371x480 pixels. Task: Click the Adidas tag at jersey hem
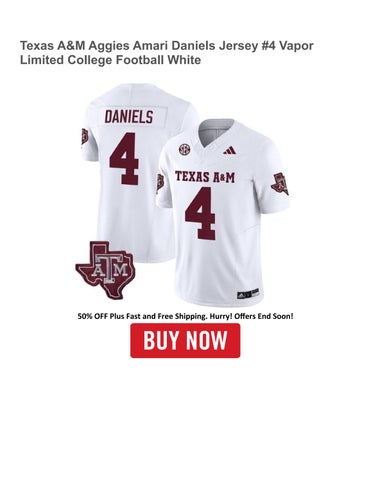click(248, 293)
